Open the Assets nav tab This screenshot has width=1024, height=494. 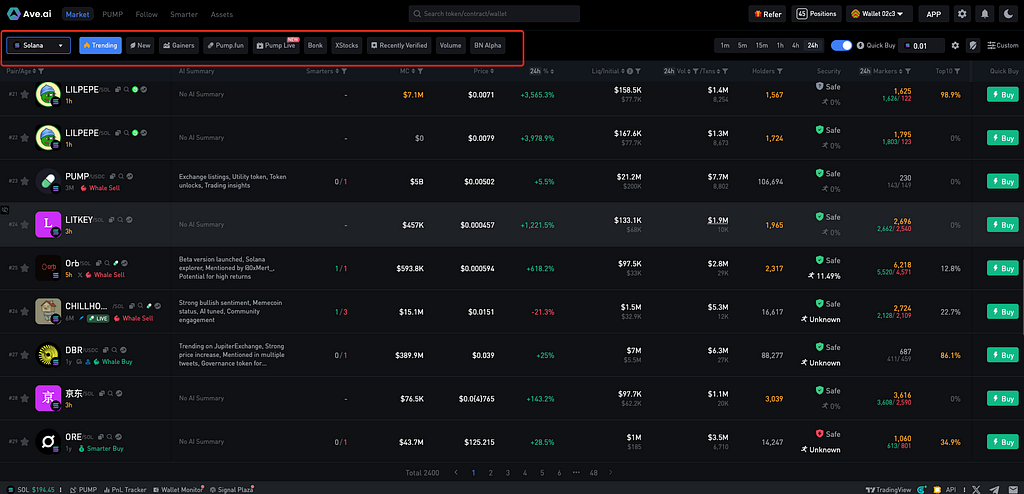click(x=221, y=14)
